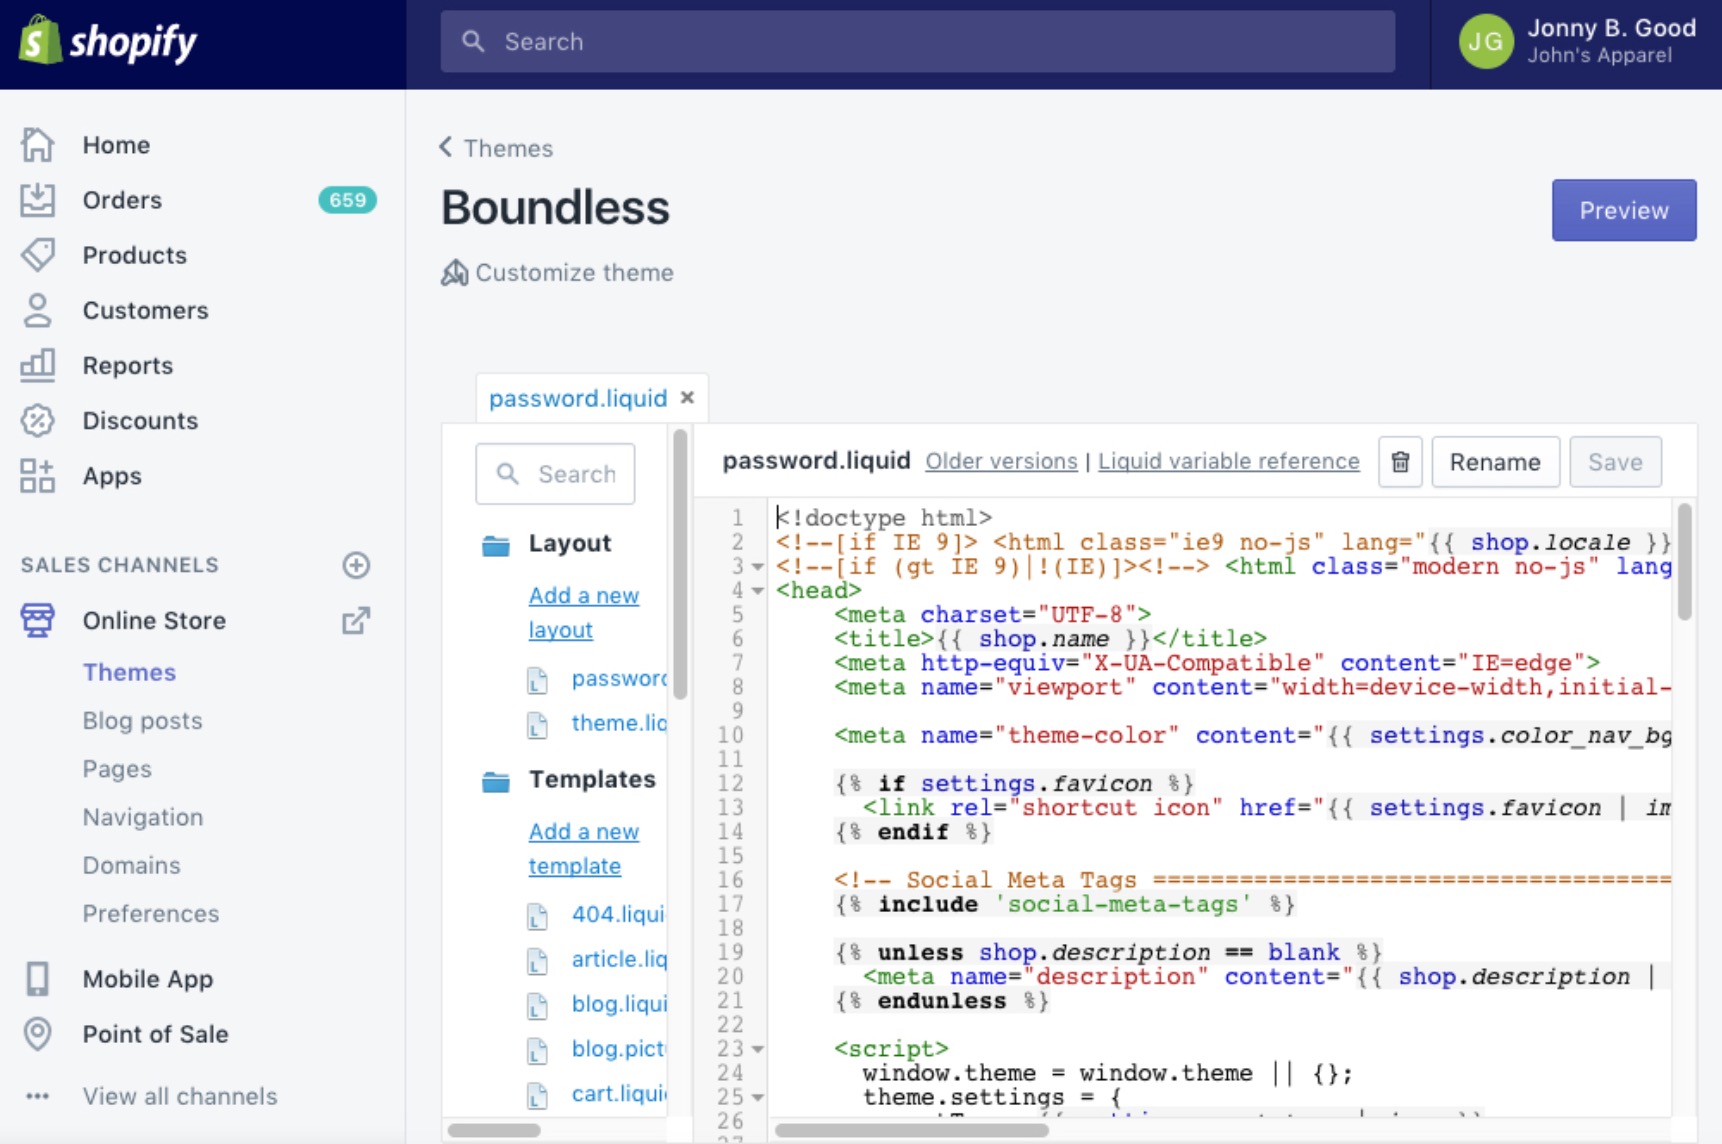Screen dimensions: 1722x1144
Task: Close the password.liquid tab
Action: point(687,397)
